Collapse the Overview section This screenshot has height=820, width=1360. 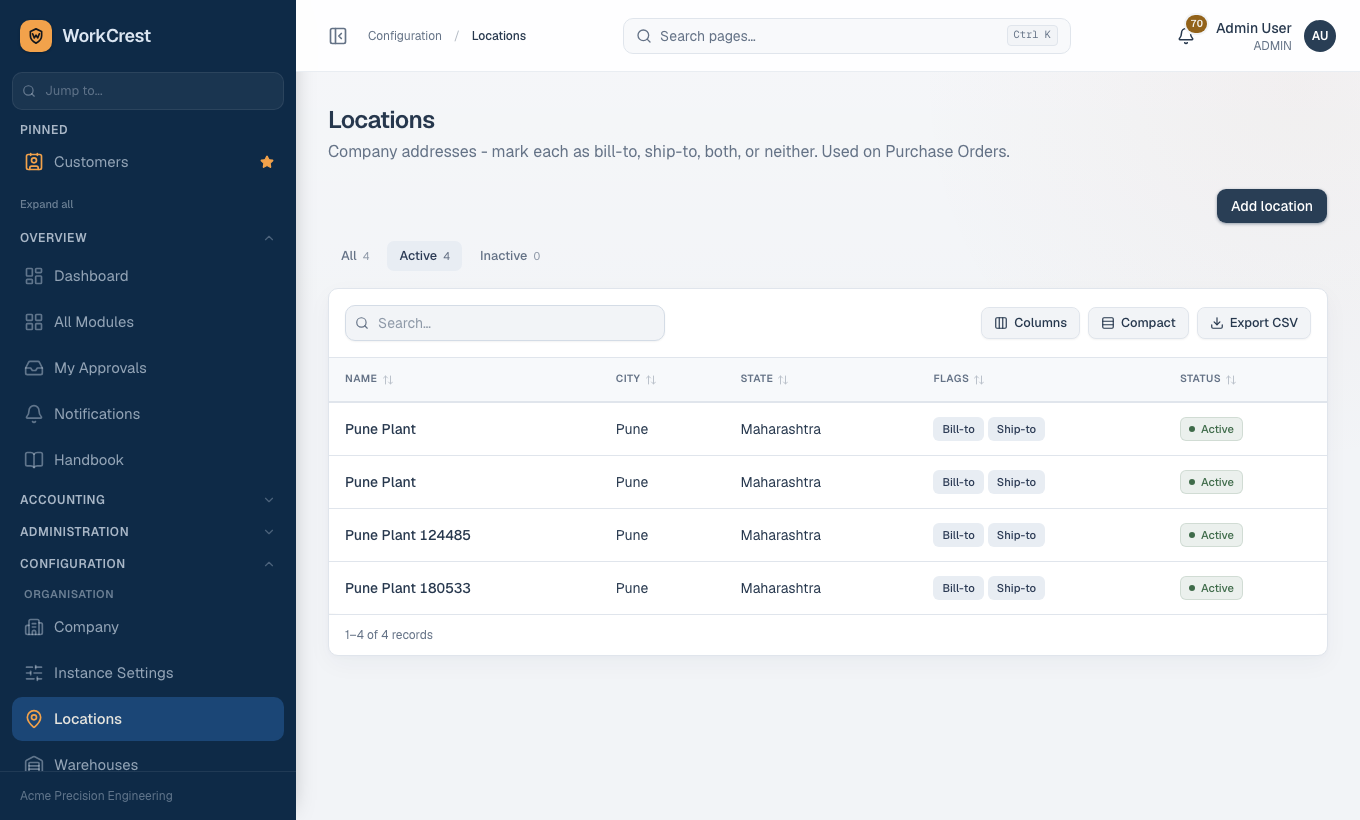[x=148, y=238]
